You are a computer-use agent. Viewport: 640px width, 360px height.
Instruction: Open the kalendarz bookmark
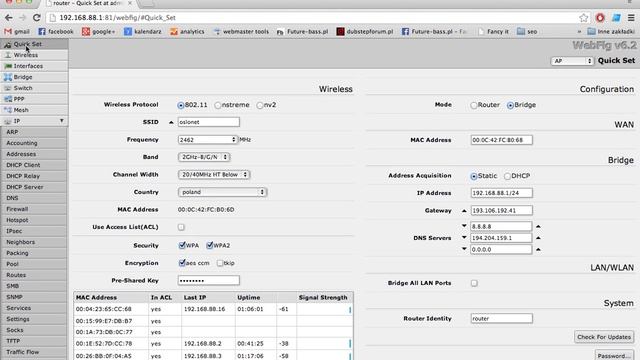coord(143,31)
